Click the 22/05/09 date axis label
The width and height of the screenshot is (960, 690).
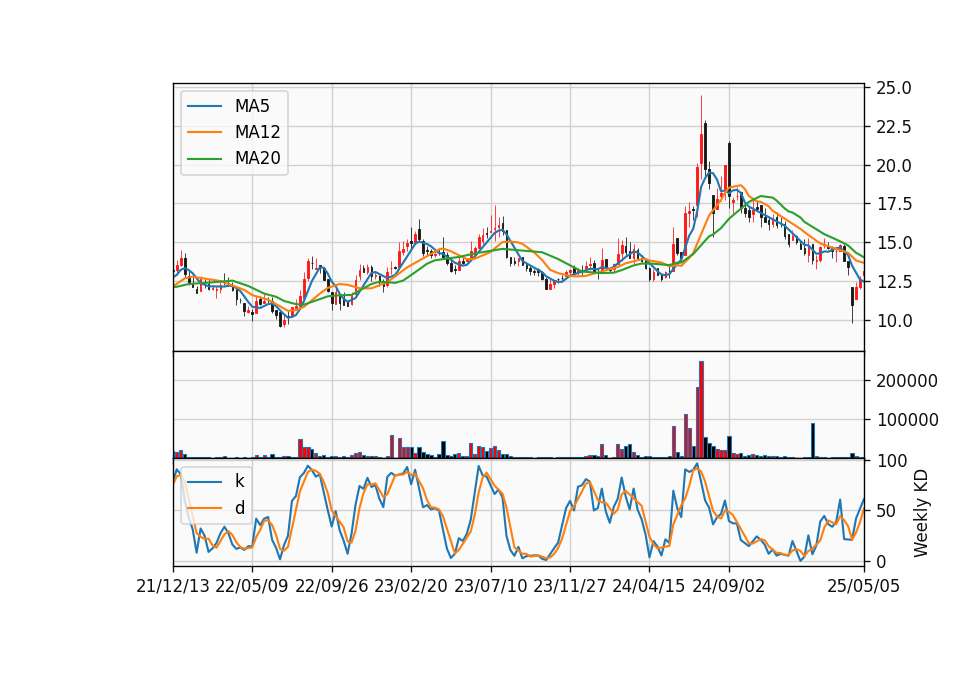pos(252,586)
